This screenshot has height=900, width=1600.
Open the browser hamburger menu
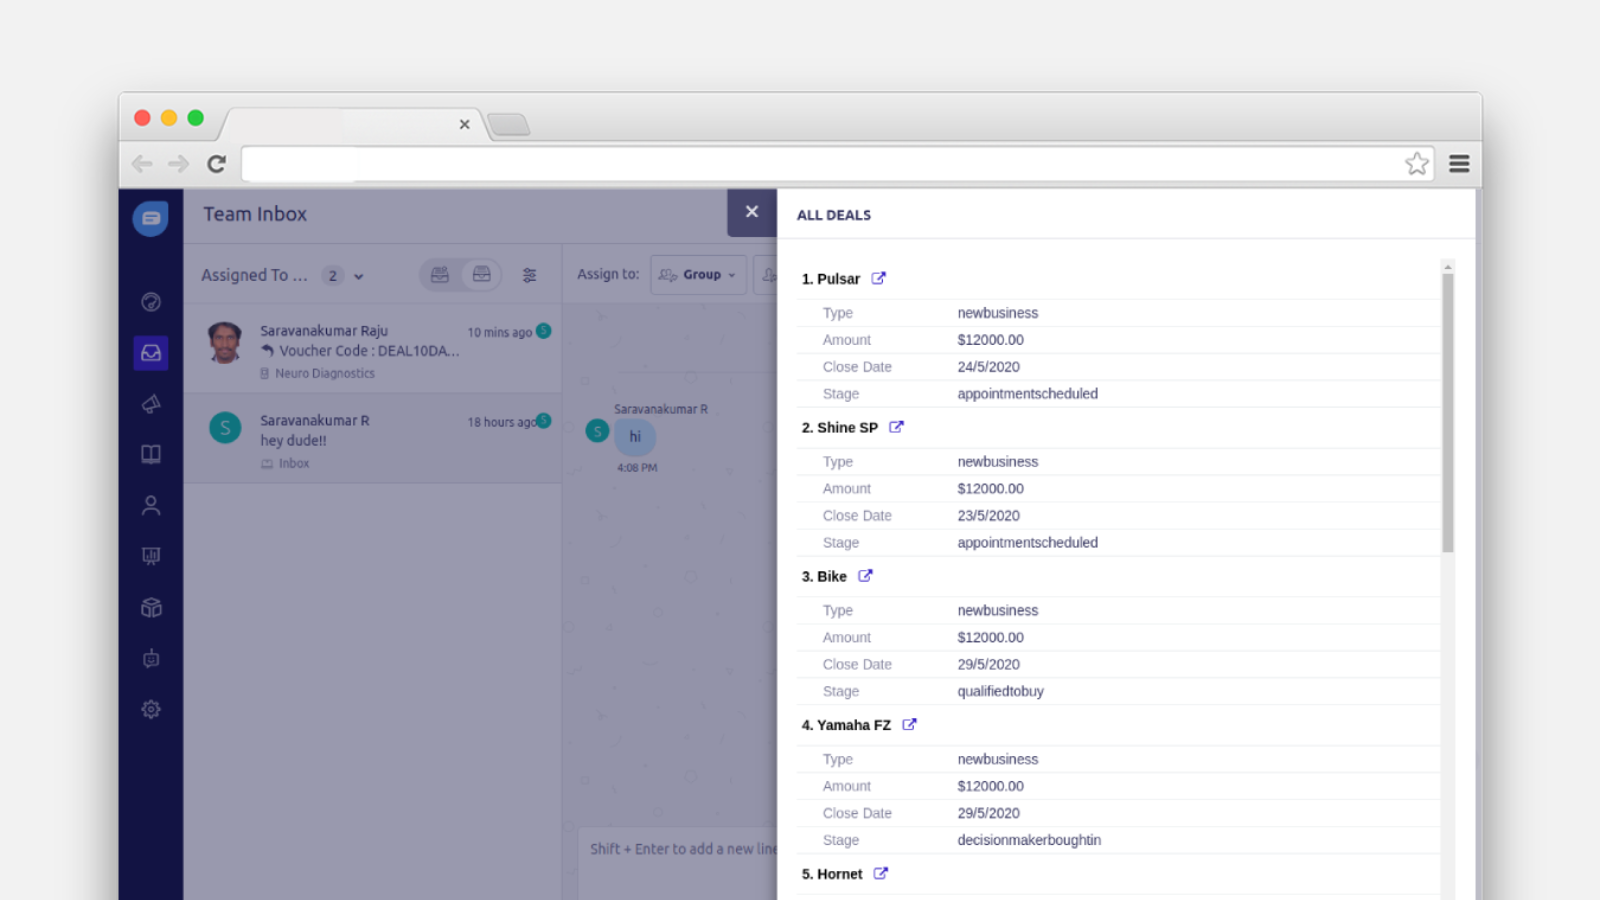click(x=1459, y=164)
